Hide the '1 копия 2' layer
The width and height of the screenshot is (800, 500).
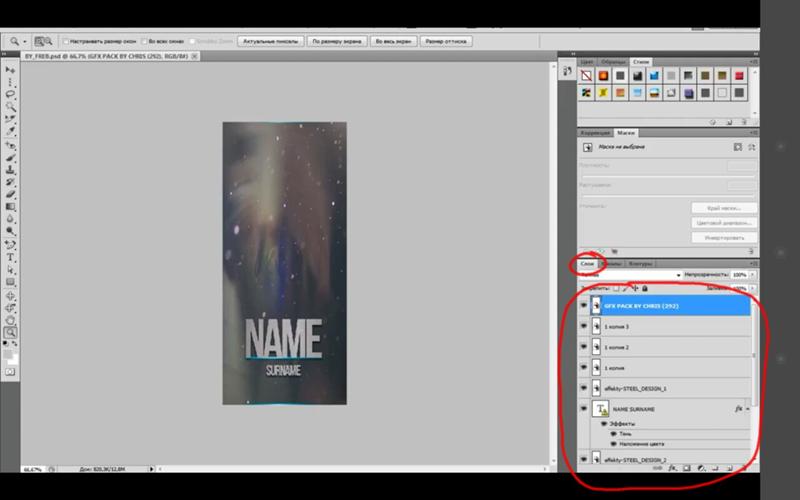click(584, 346)
